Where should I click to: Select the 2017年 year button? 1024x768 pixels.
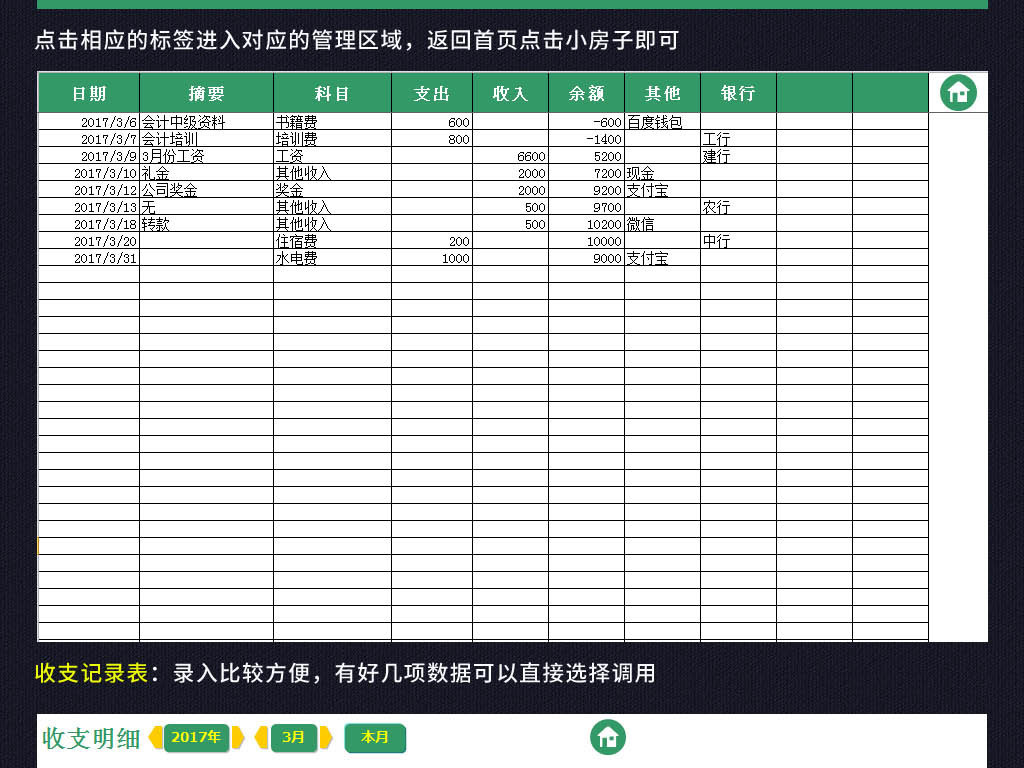click(x=197, y=737)
